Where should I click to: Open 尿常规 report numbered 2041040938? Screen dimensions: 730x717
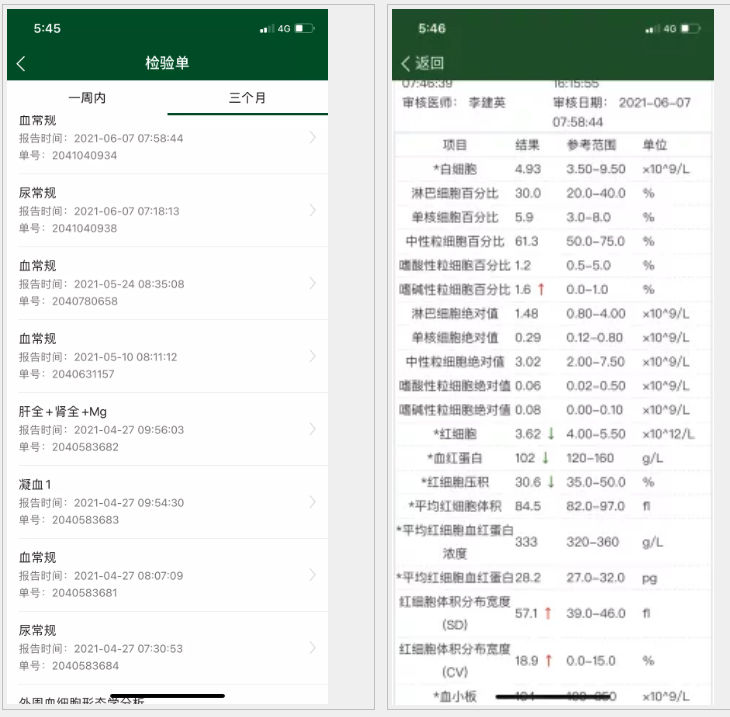tap(167, 211)
